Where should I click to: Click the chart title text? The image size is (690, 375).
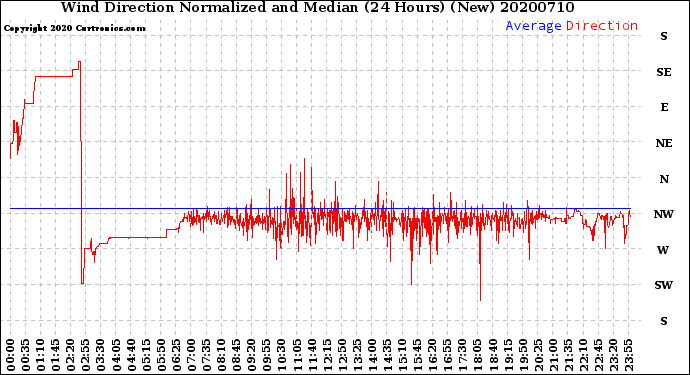[x=317, y=7]
